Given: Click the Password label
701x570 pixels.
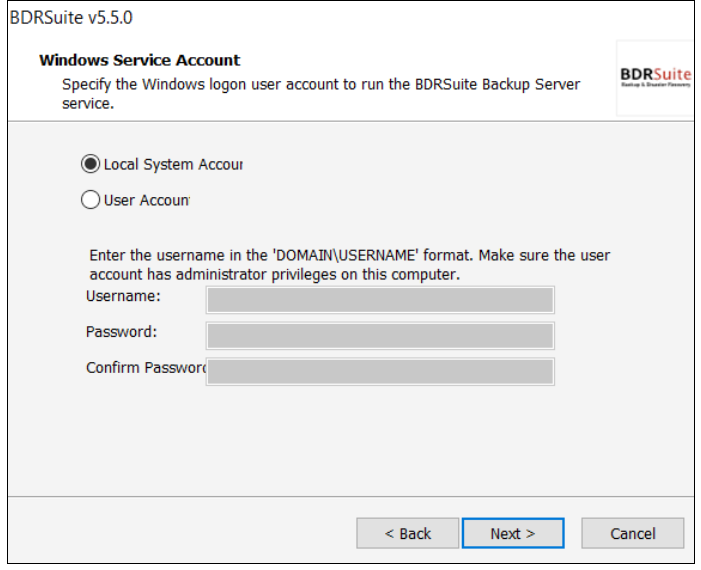Looking at the screenshot, I should click(x=121, y=332).
